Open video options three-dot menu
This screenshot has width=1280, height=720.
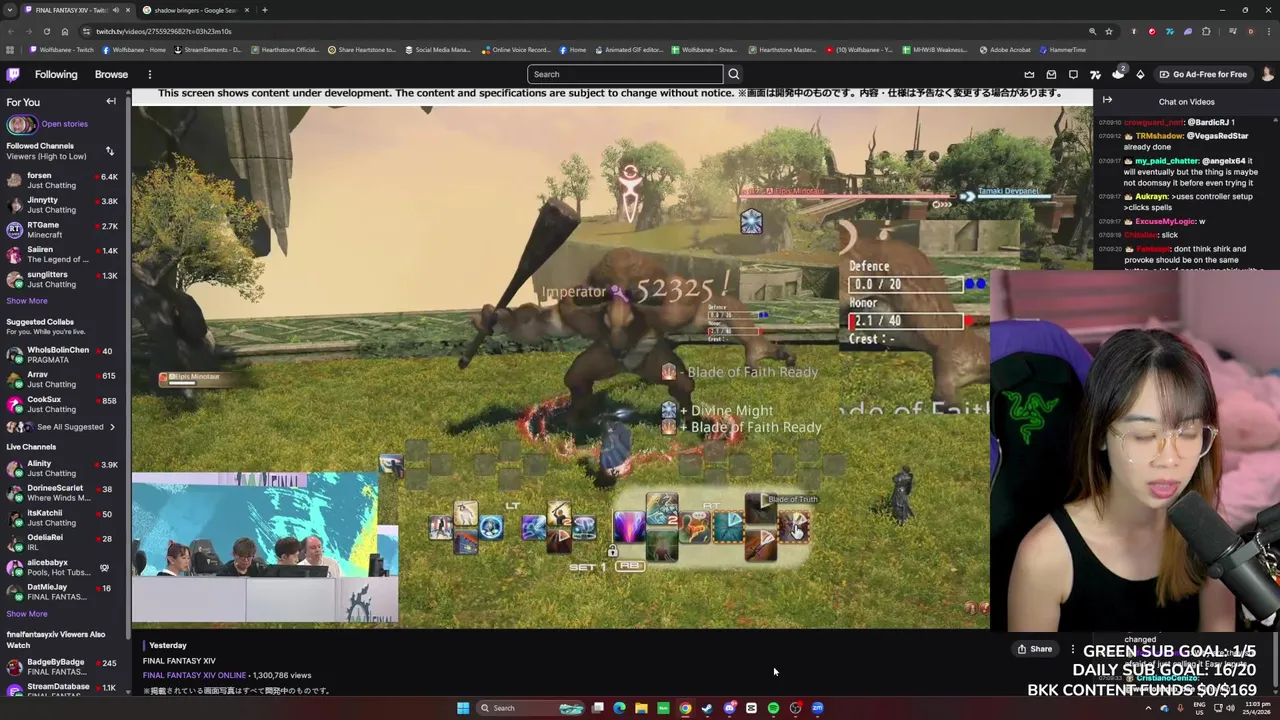(1072, 649)
